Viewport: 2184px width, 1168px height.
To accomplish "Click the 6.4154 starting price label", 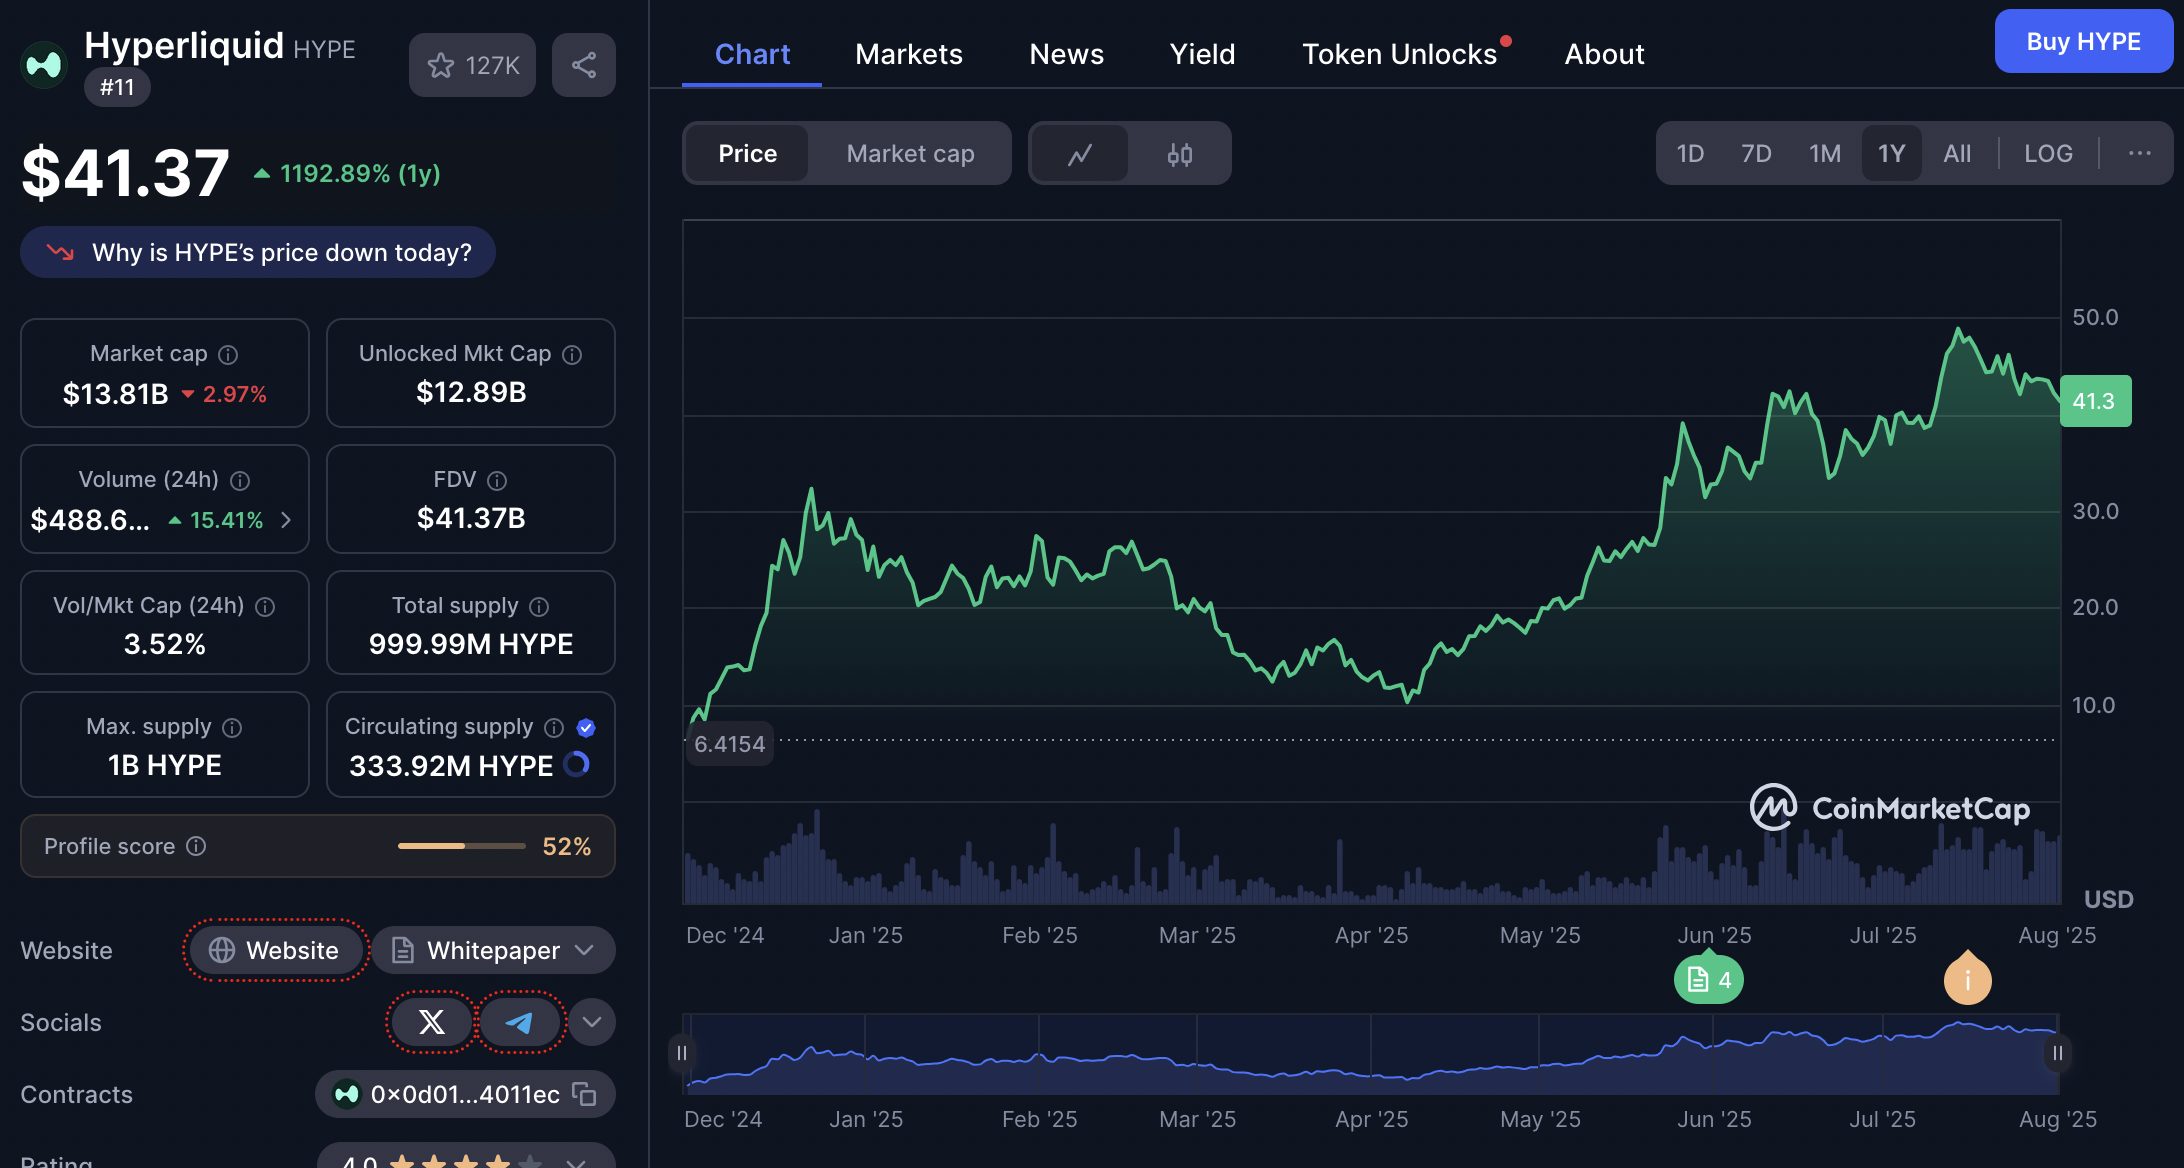I will coord(729,744).
